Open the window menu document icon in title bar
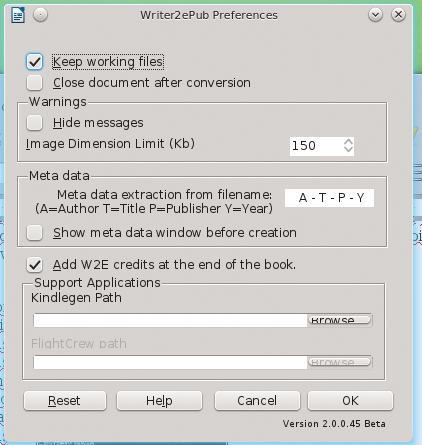Viewport: 422px width, 445px height. 18,15
